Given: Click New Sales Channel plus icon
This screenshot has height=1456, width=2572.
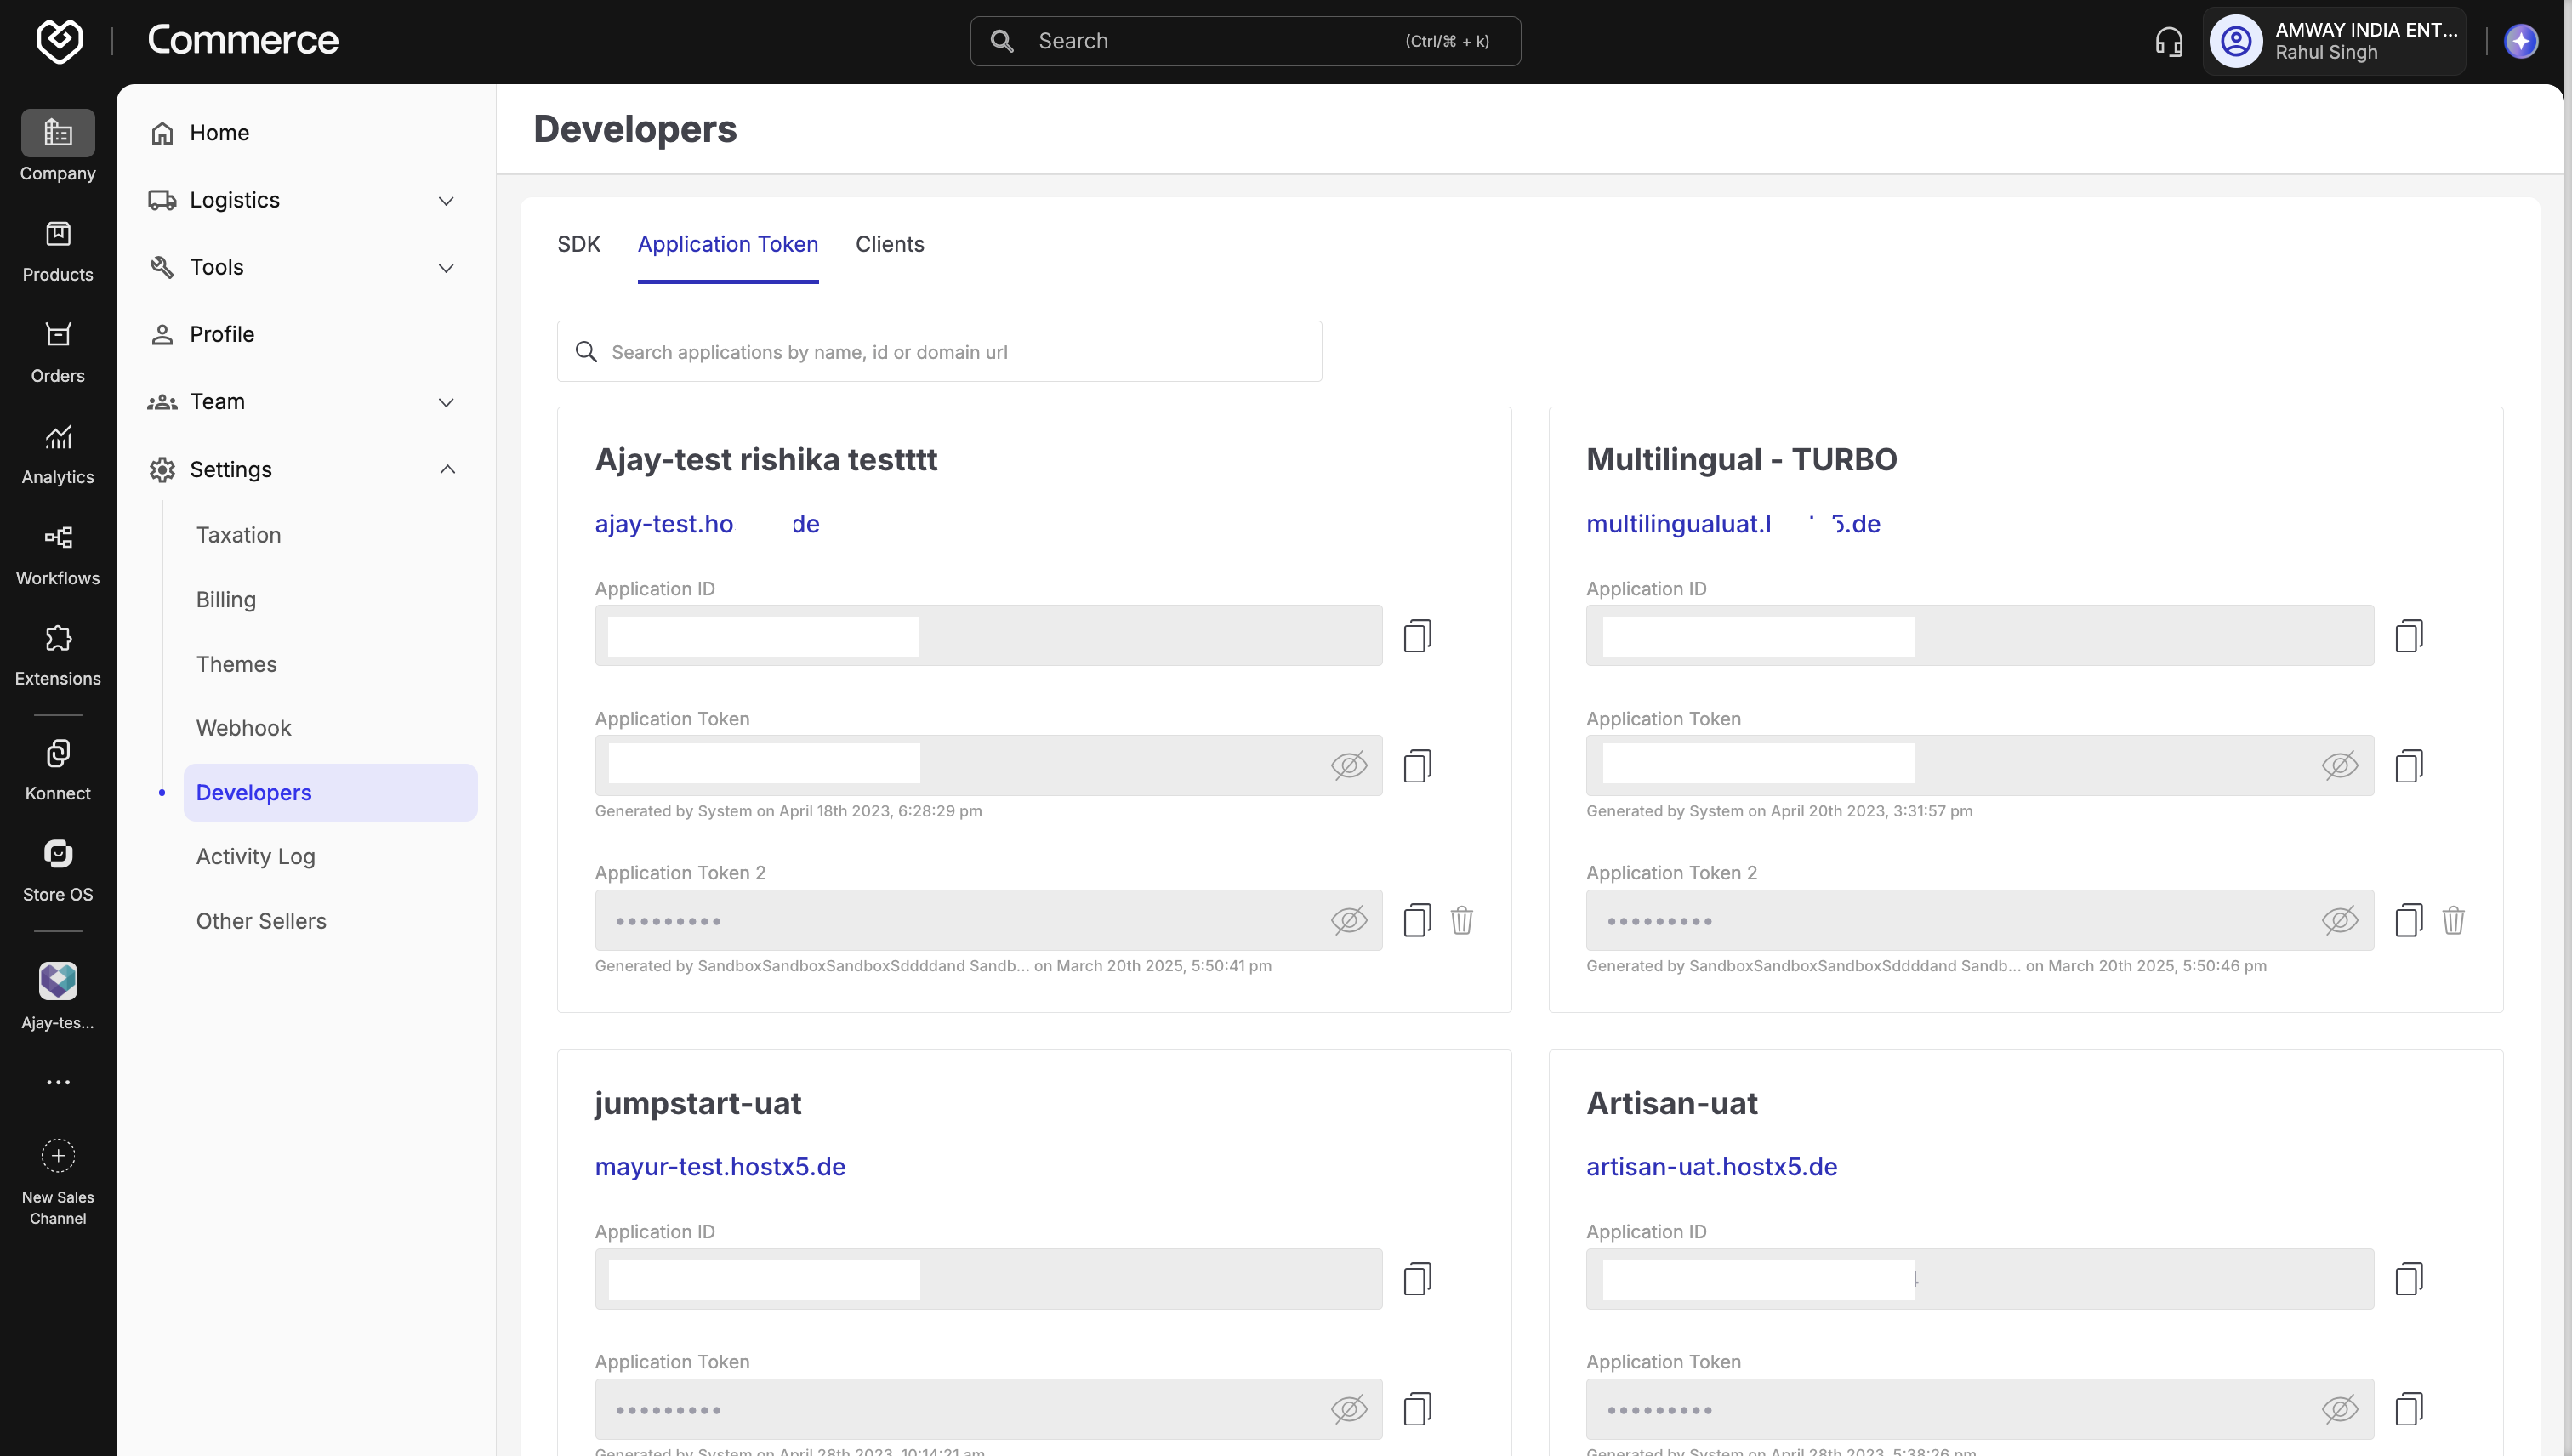Looking at the screenshot, I should pos(58,1156).
